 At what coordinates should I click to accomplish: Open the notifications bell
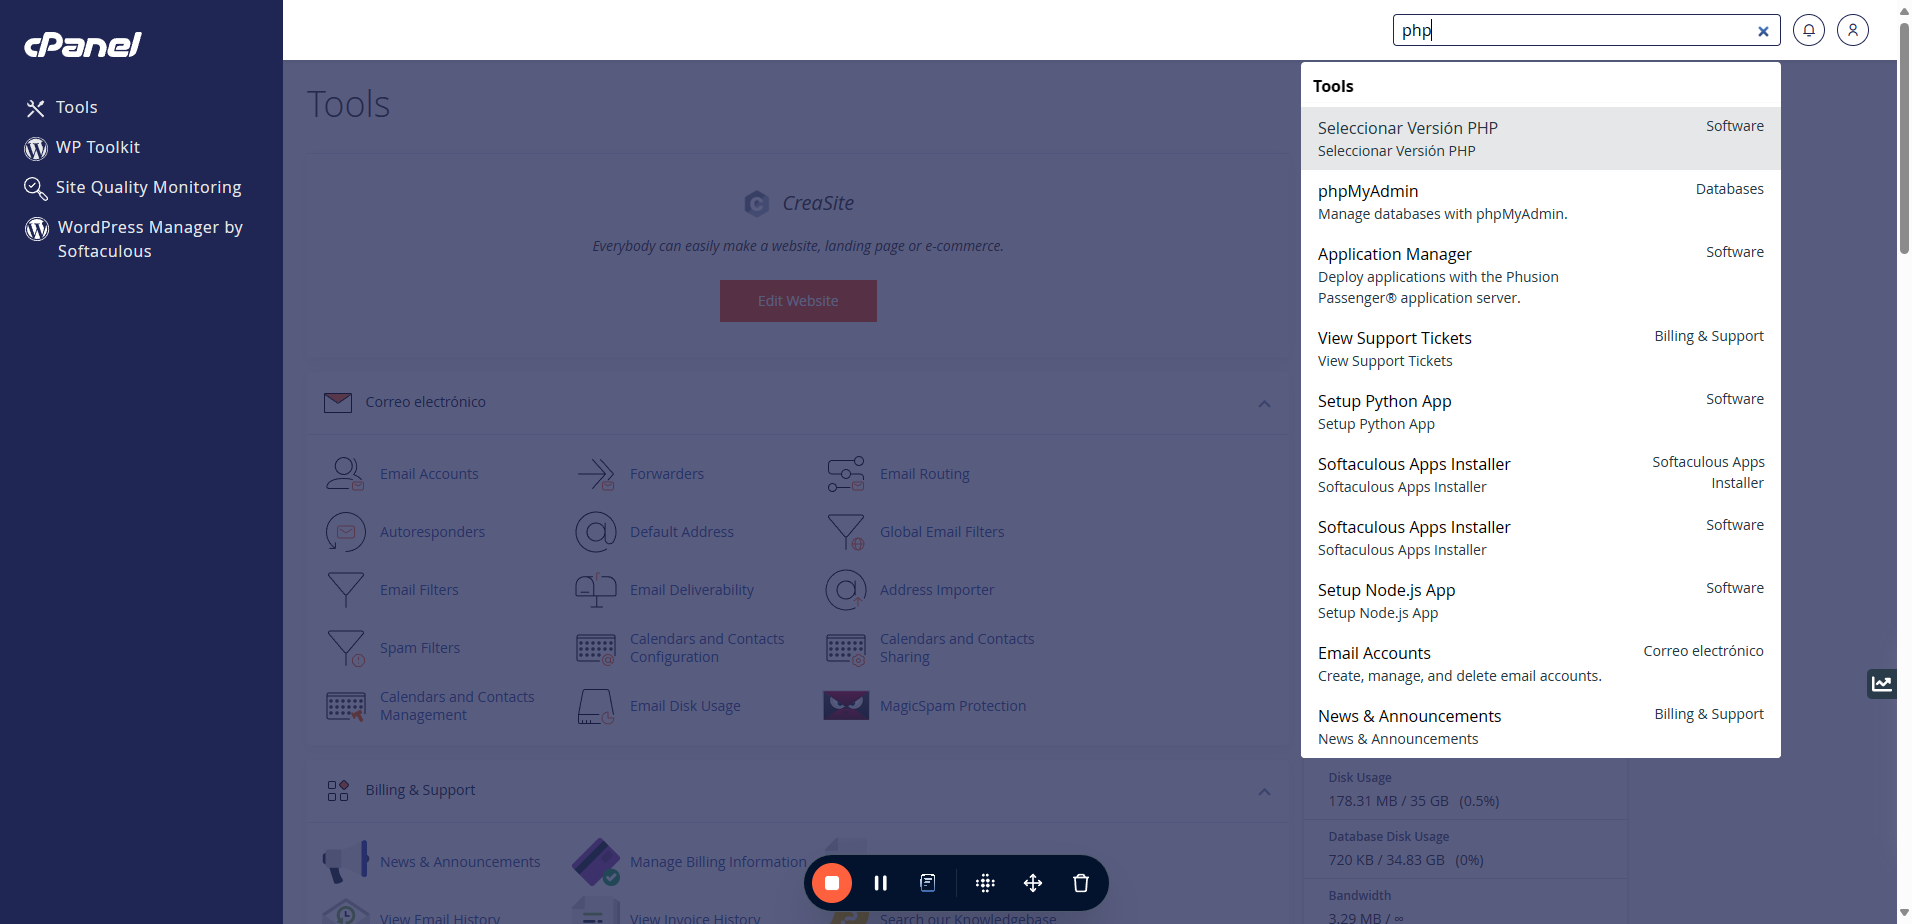1809,30
